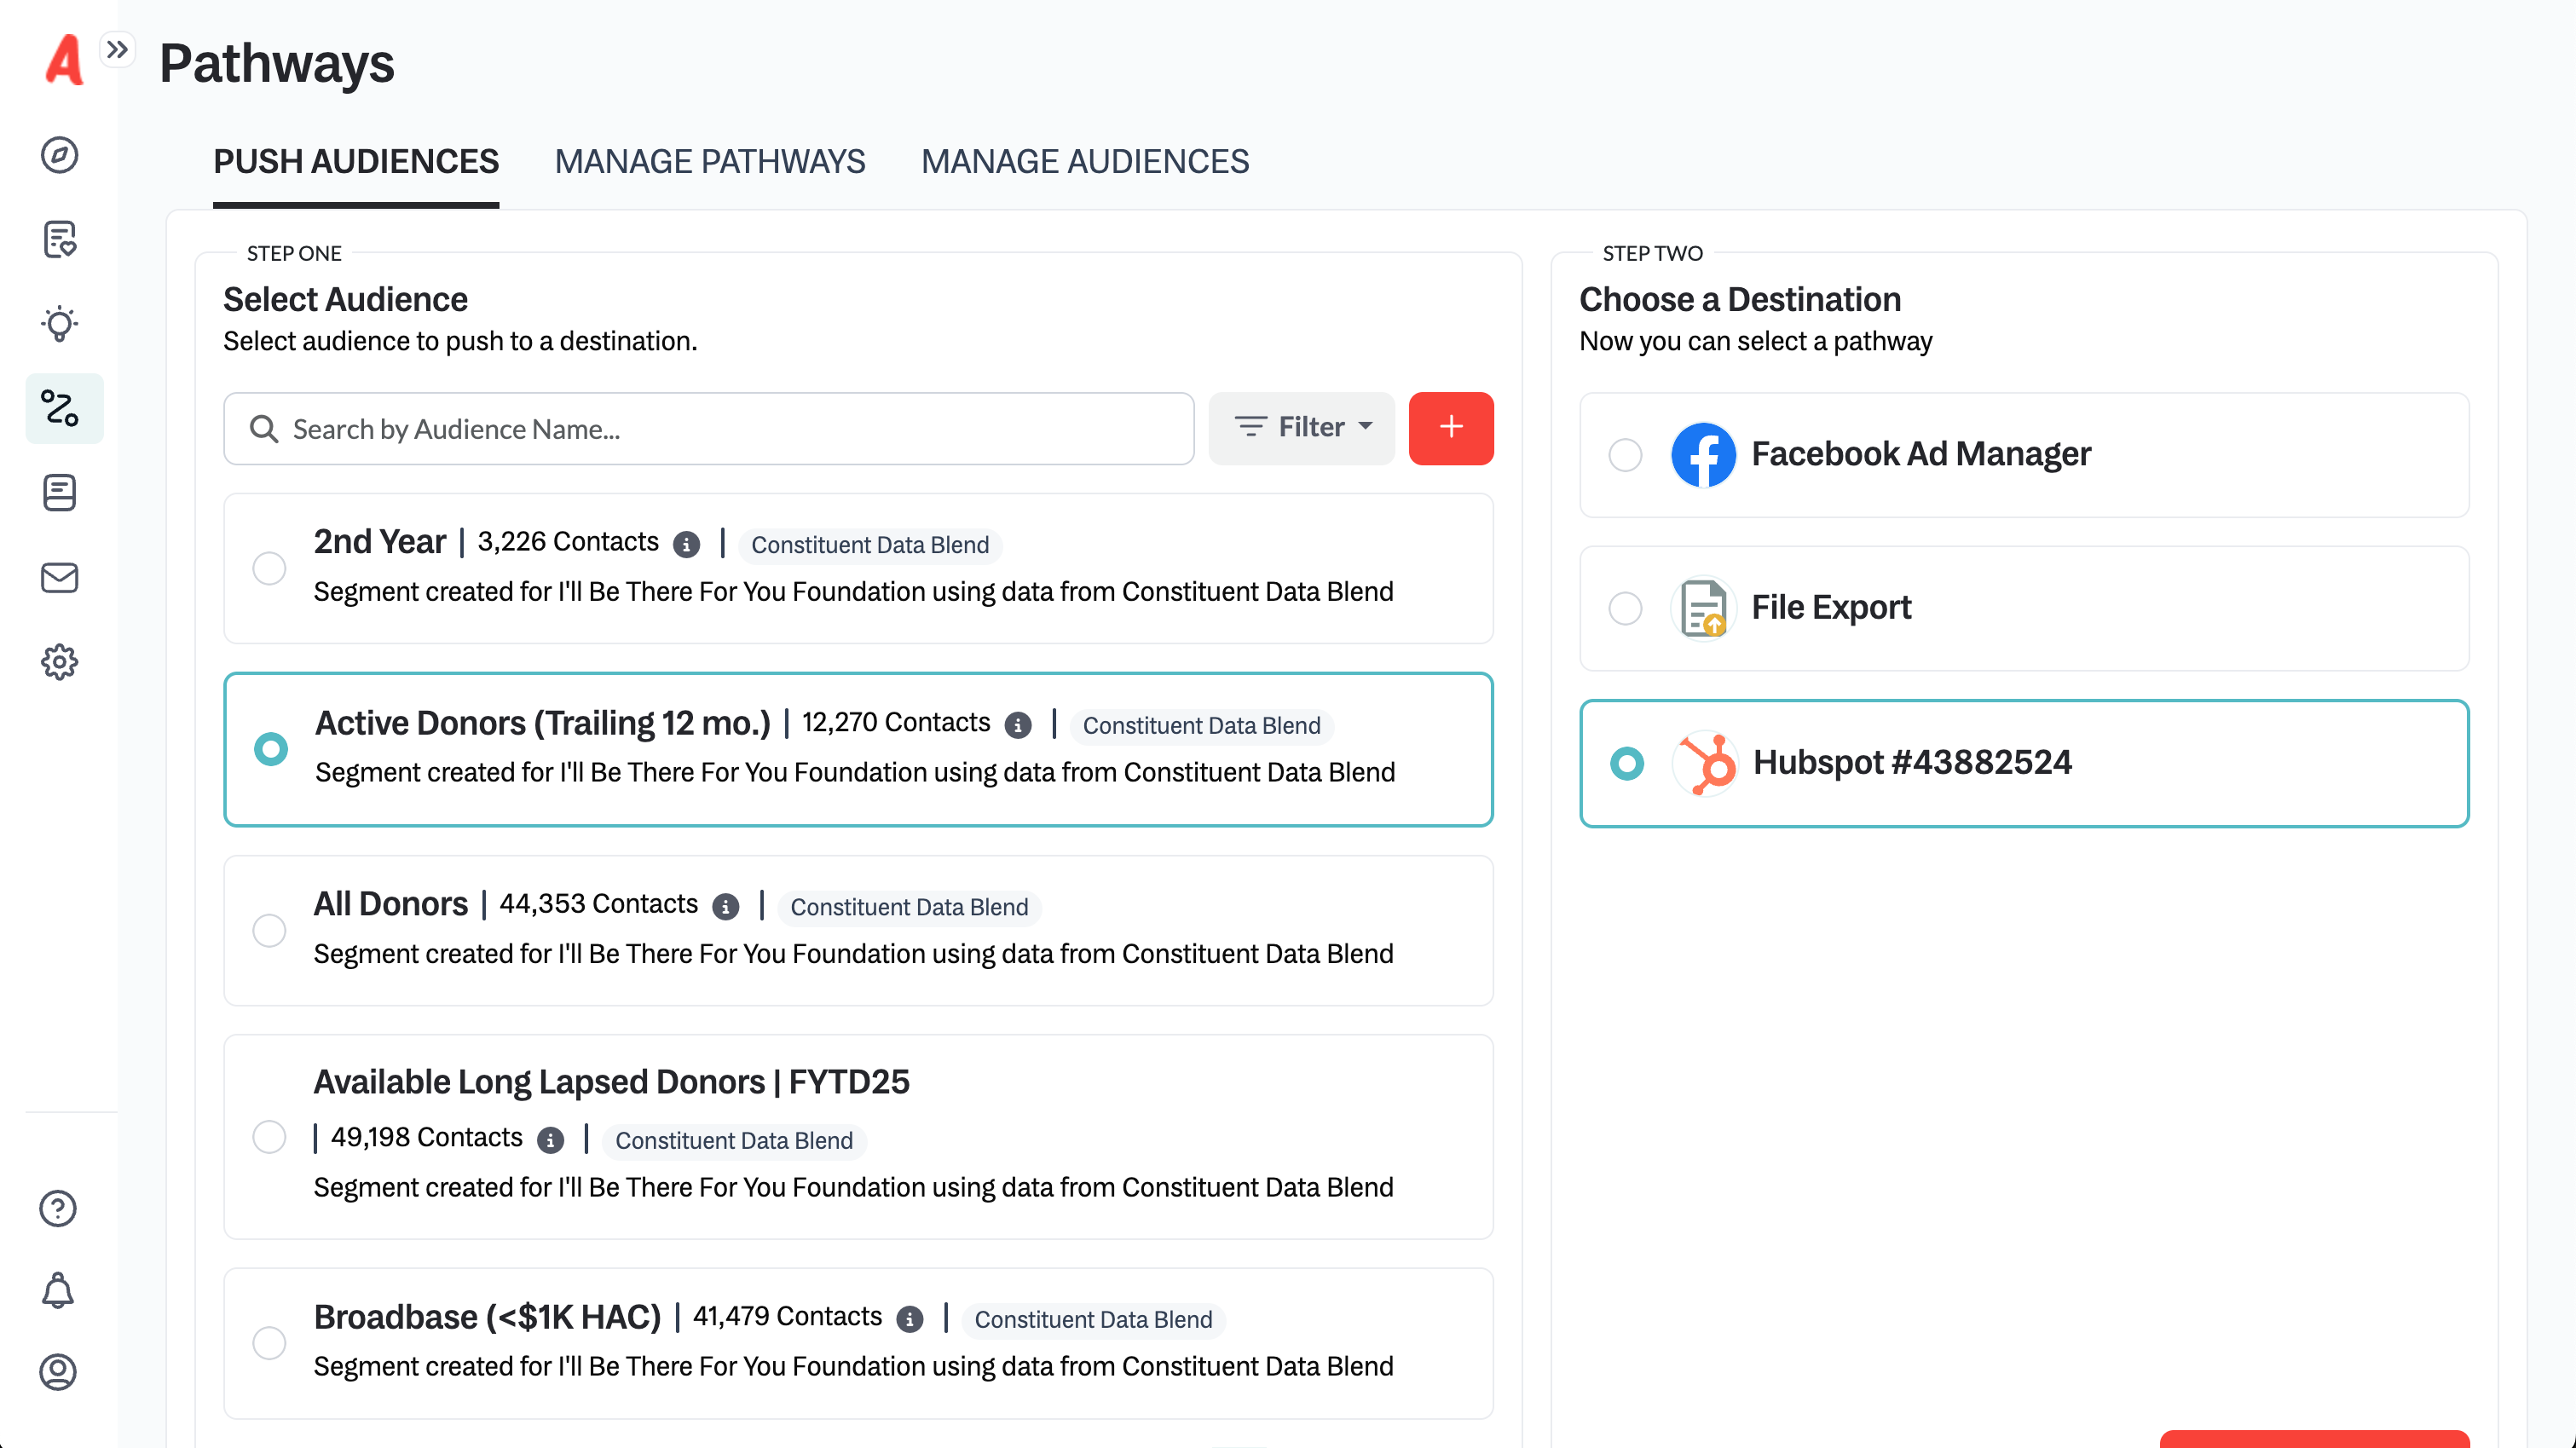Select File Export destination option

coord(1625,608)
